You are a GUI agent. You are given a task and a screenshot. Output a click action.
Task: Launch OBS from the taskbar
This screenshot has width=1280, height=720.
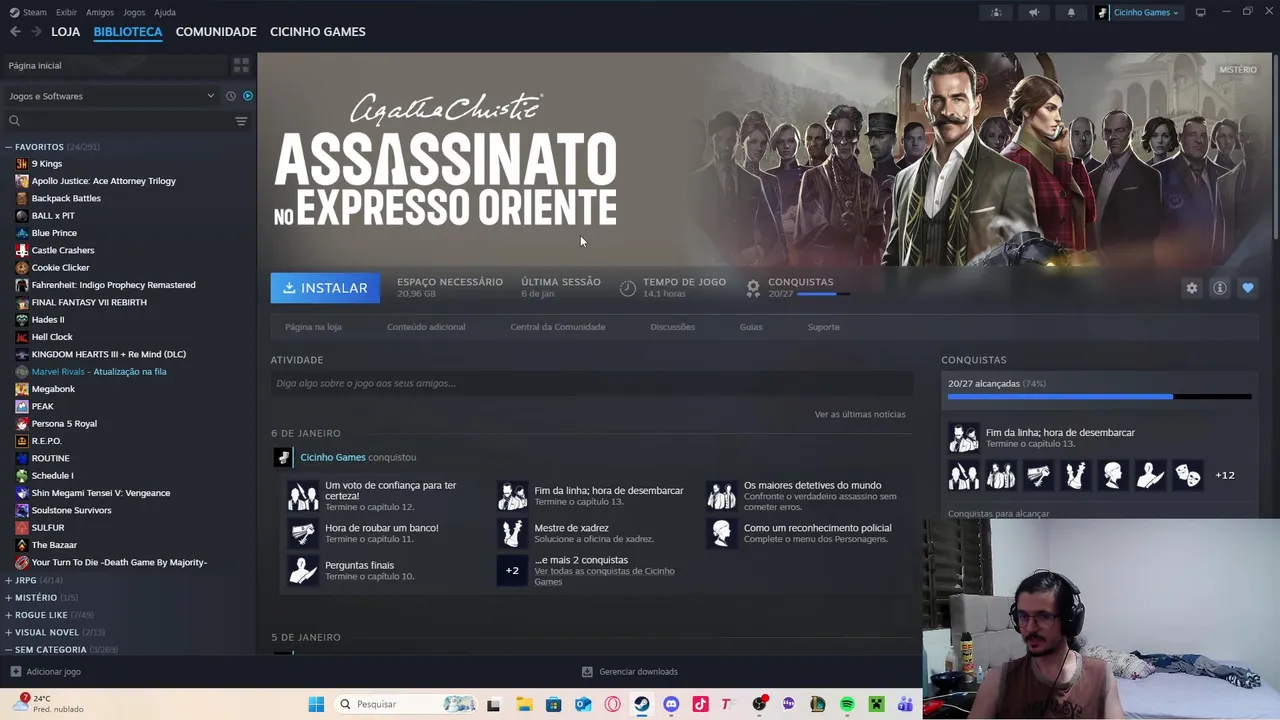[759, 704]
